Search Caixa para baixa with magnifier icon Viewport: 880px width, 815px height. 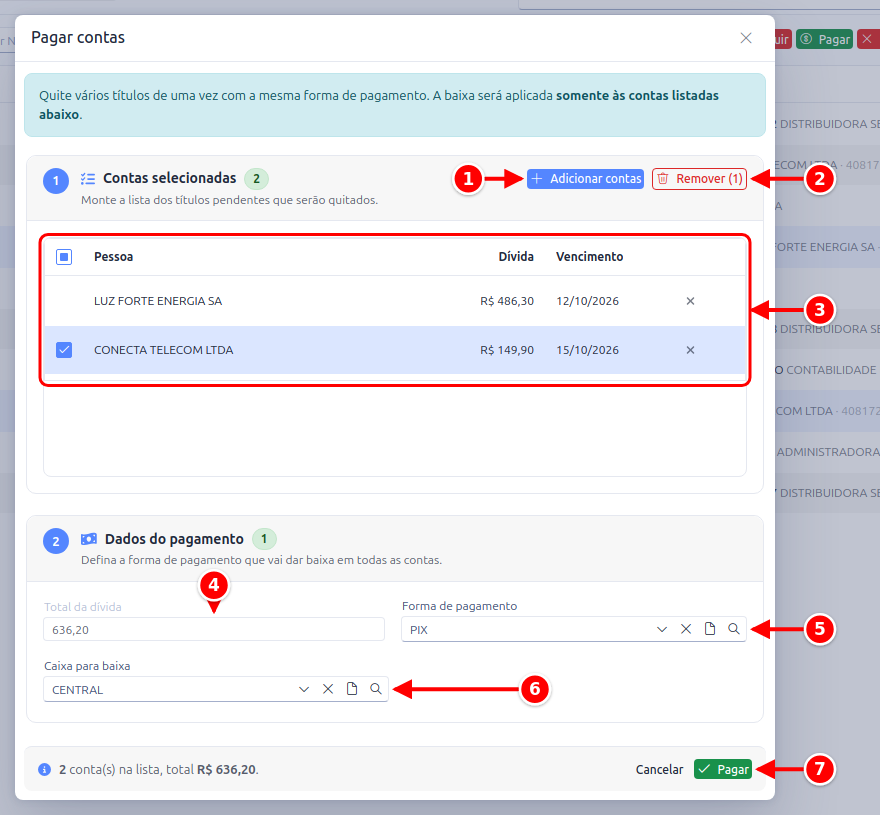pyautogui.click(x=375, y=689)
